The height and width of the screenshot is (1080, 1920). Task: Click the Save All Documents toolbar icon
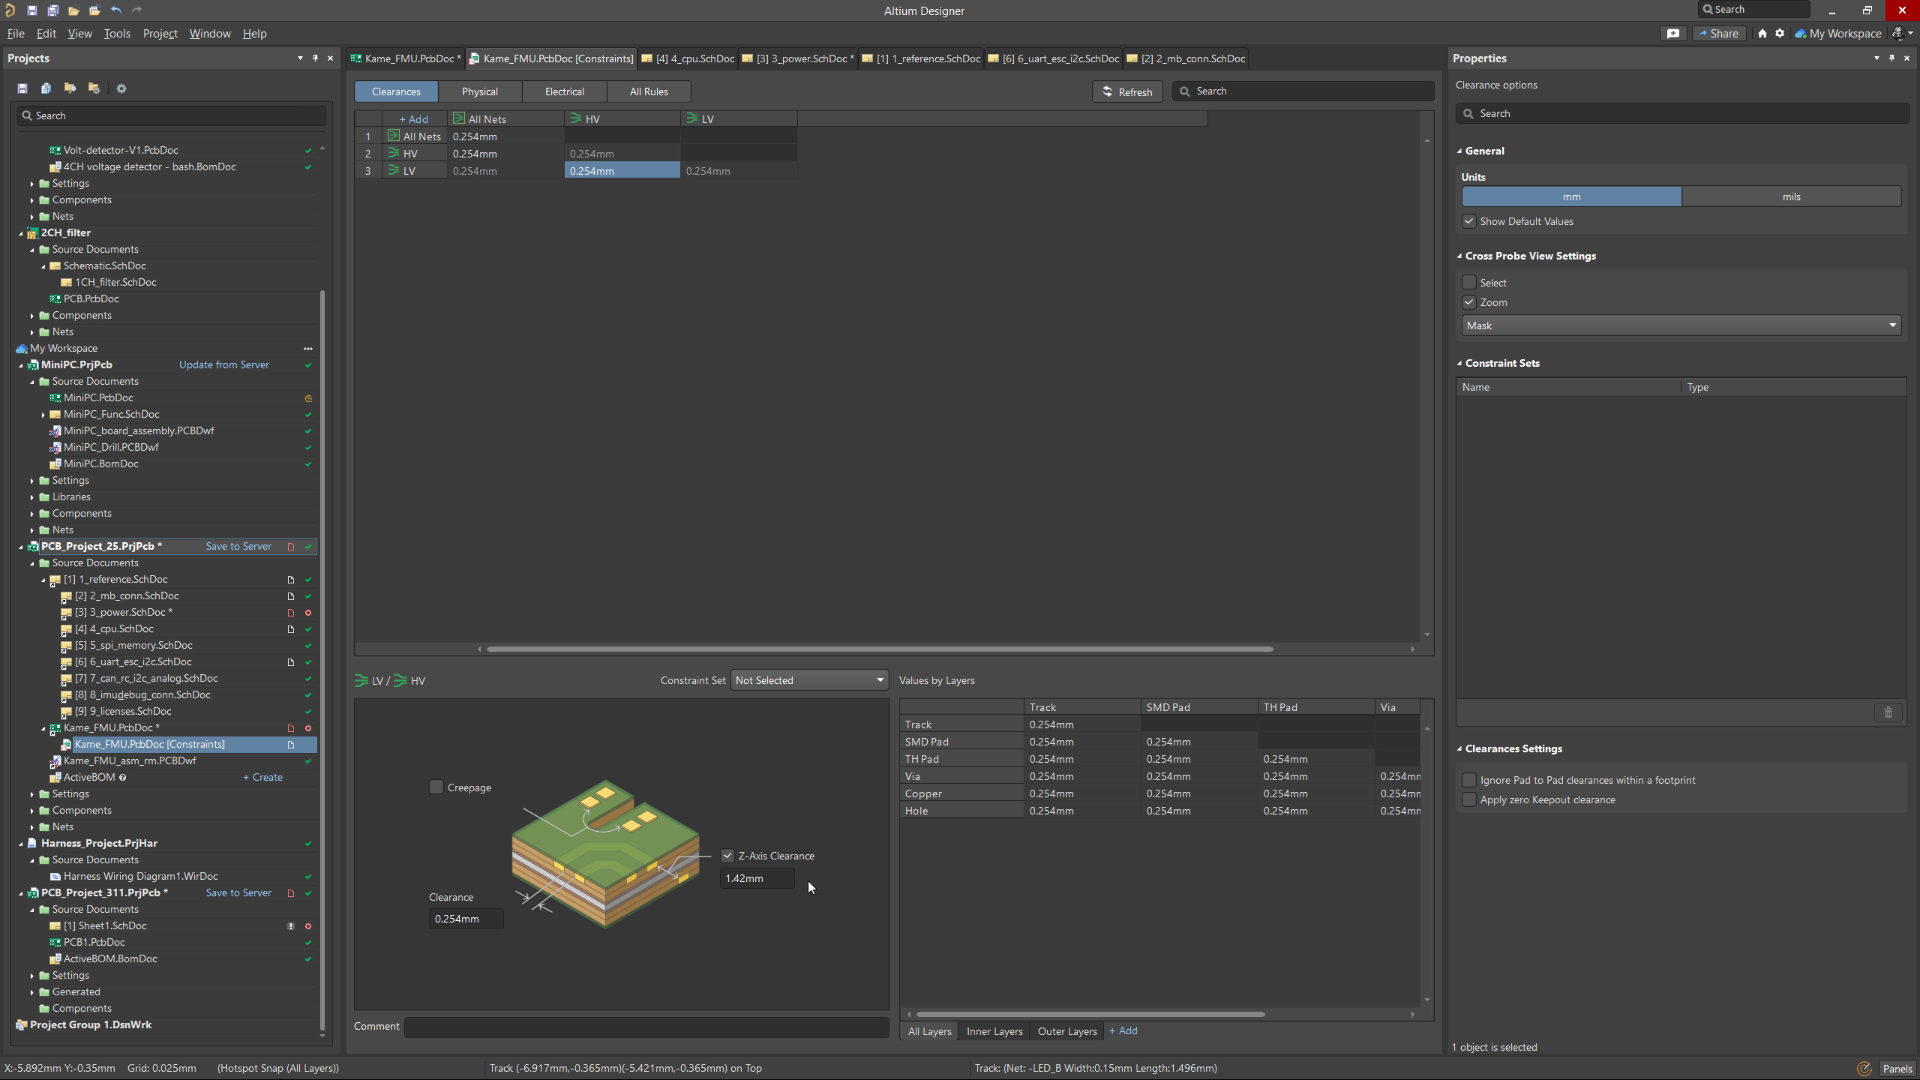click(53, 10)
